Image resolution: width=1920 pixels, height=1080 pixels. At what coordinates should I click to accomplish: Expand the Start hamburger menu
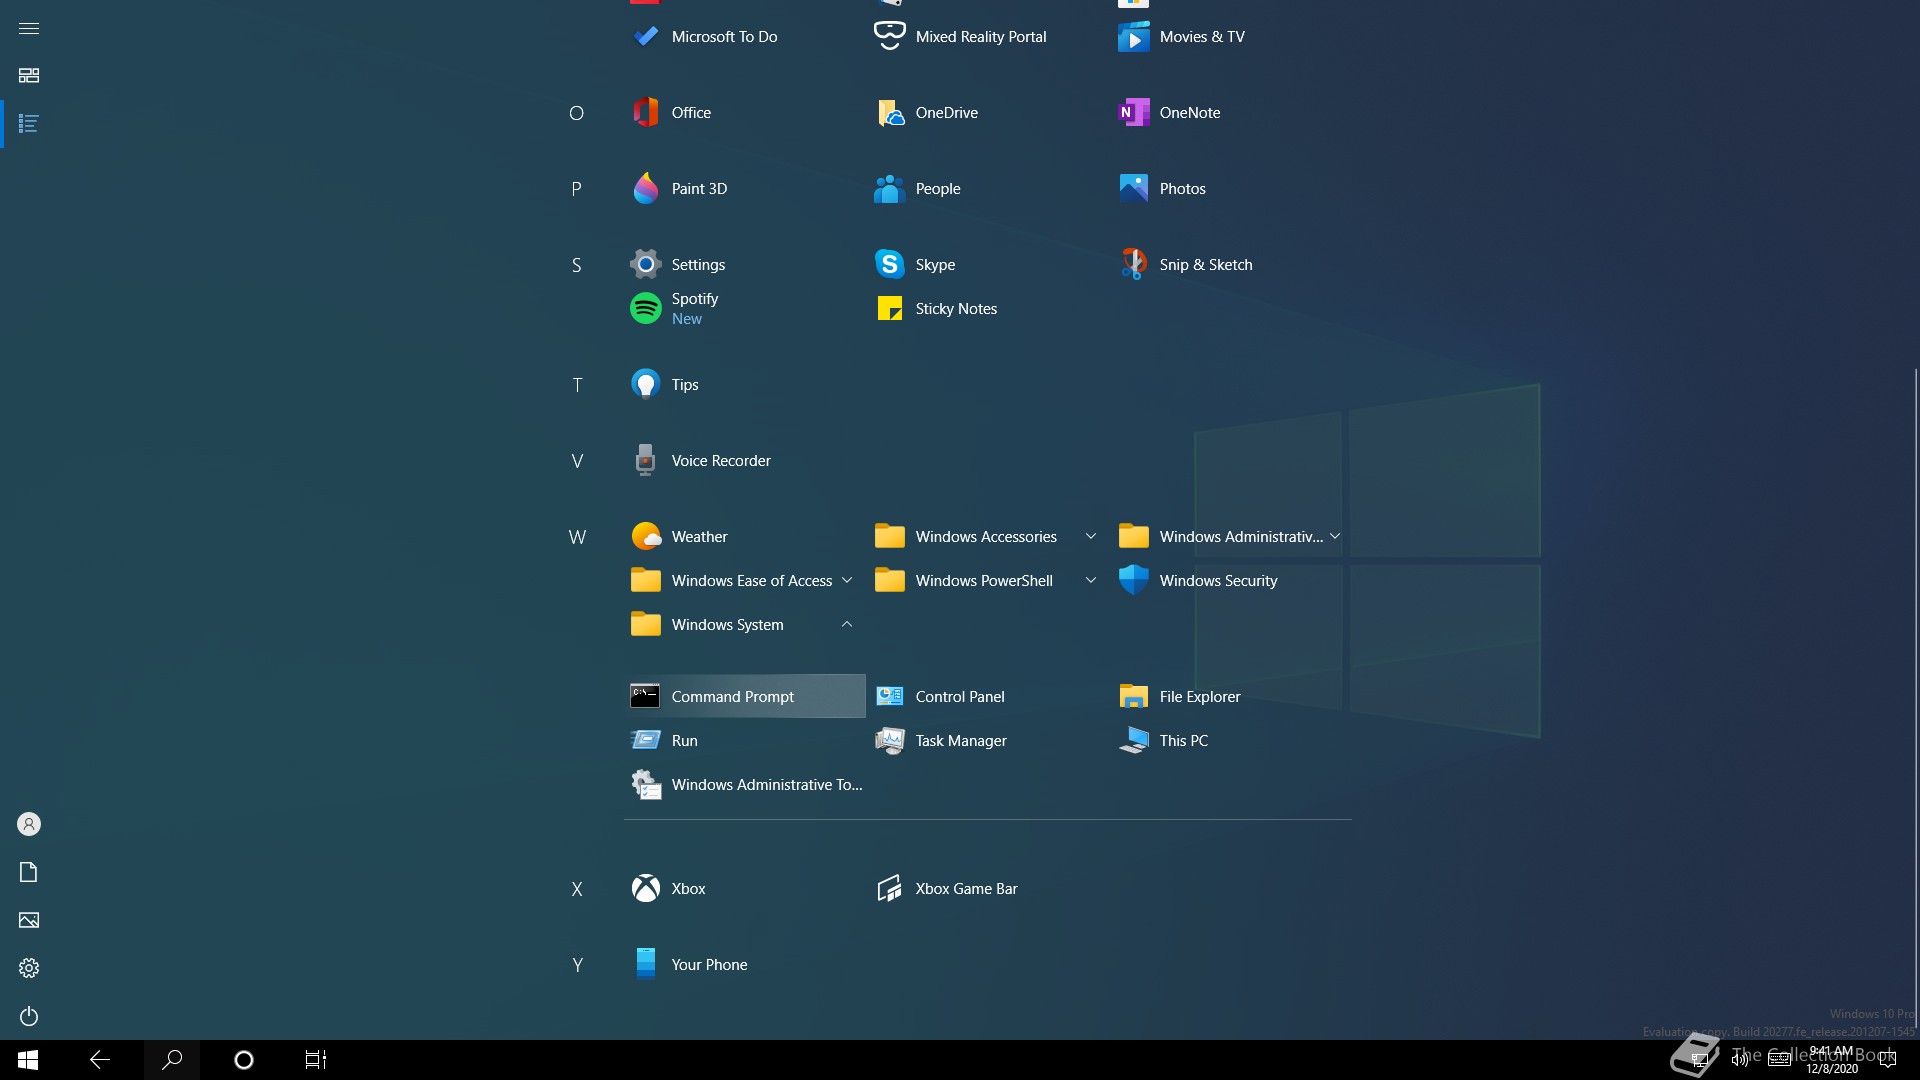click(x=29, y=28)
